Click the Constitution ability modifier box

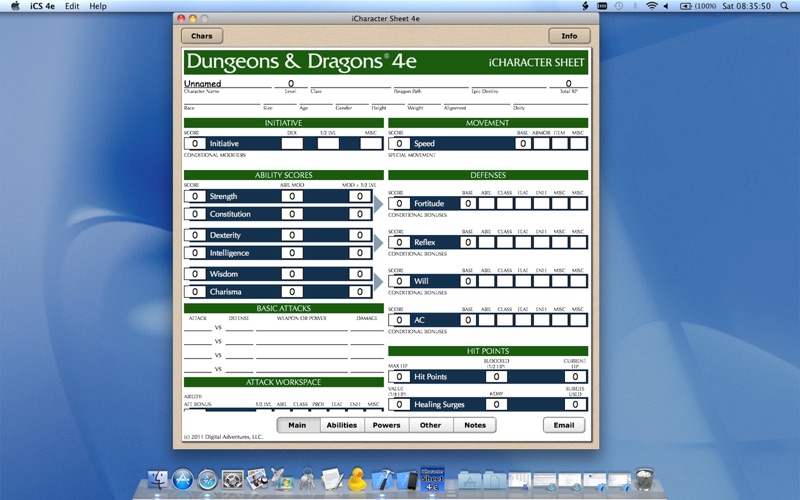click(x=292, y=214)
